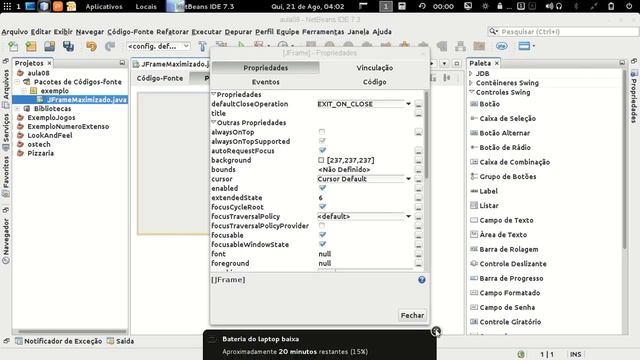This screenshot has height=360, width=640.
Task: Open the Arquivo menu
Action: (x=15, y=31)
